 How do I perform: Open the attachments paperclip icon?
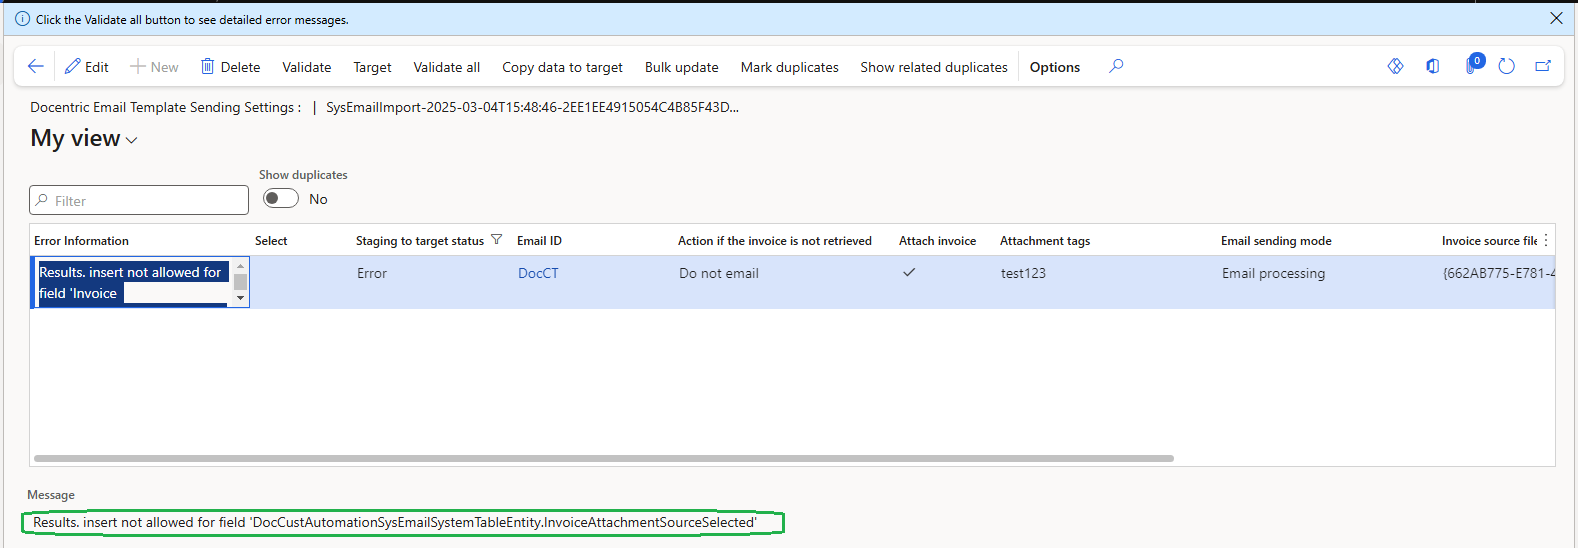(x=1470, y=66)
